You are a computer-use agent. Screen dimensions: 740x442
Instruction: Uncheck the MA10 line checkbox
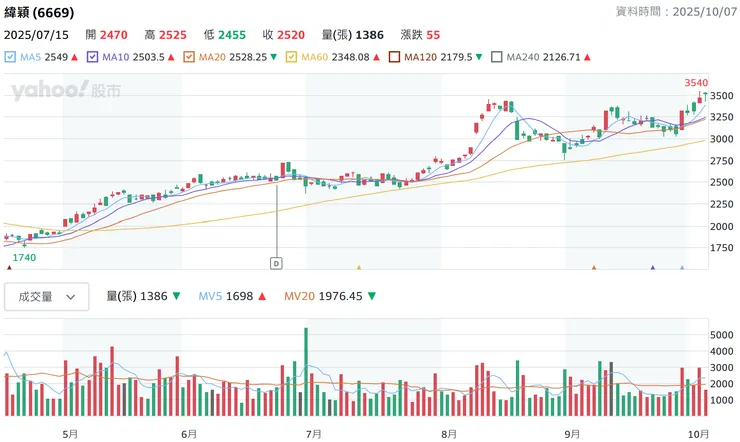click(x=94, y=58)
